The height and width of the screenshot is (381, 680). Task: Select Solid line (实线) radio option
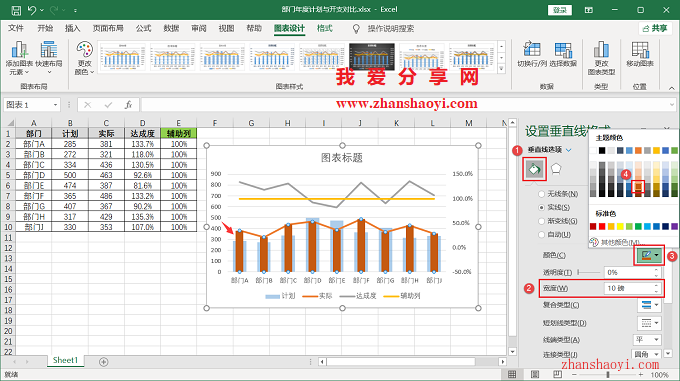pyautogui.click(x=555, y=207)
